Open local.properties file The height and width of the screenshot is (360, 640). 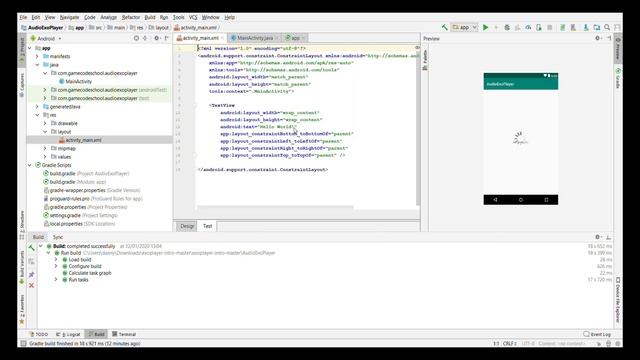(x=80, y=224)
